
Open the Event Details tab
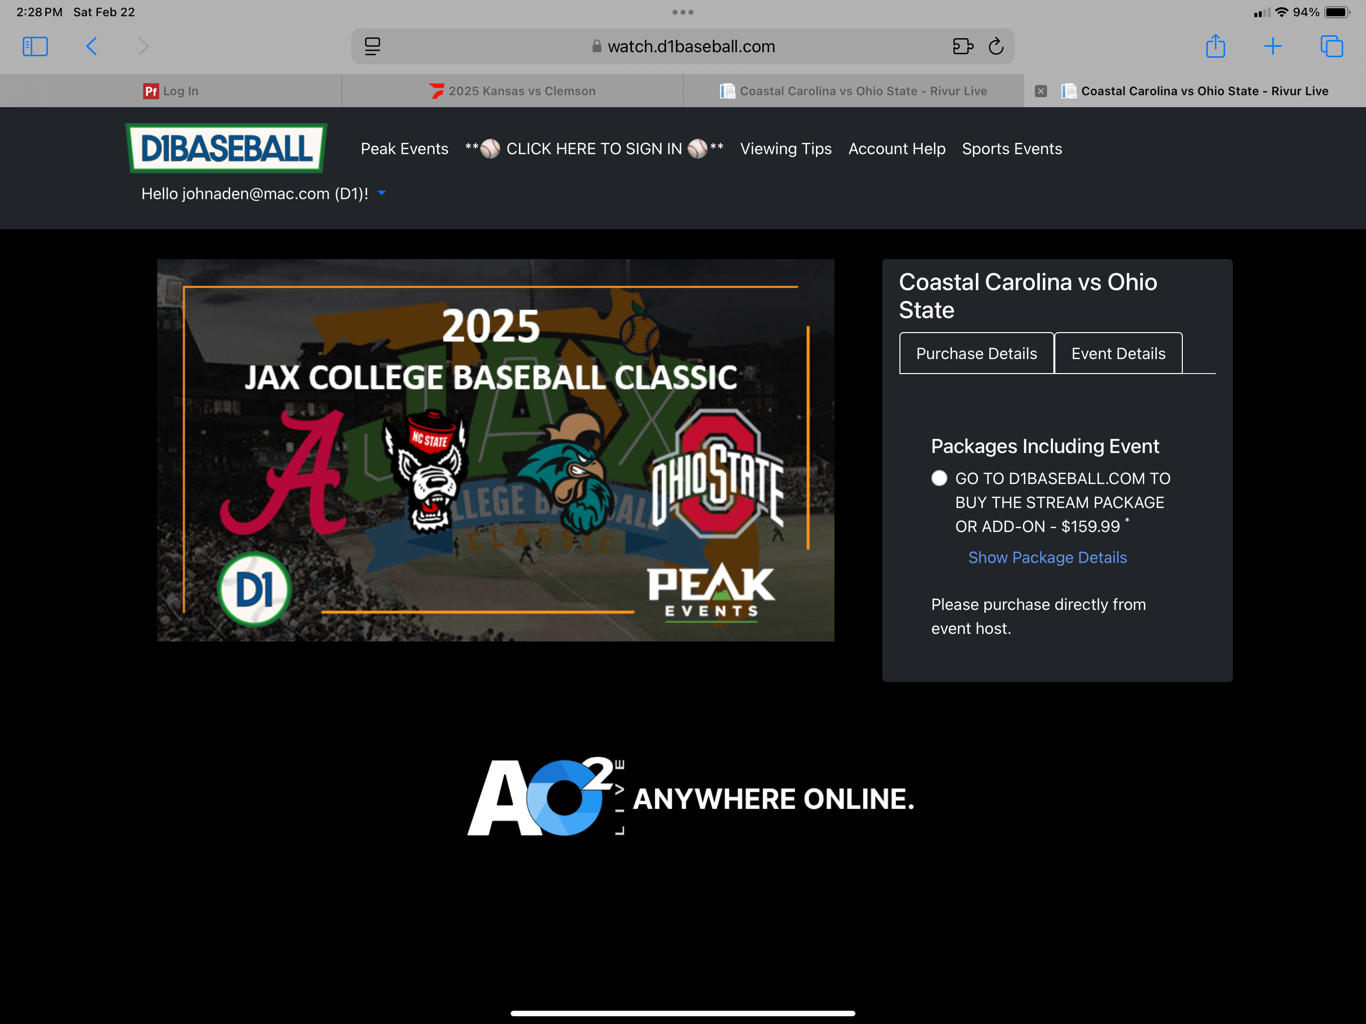(1118, 353)
